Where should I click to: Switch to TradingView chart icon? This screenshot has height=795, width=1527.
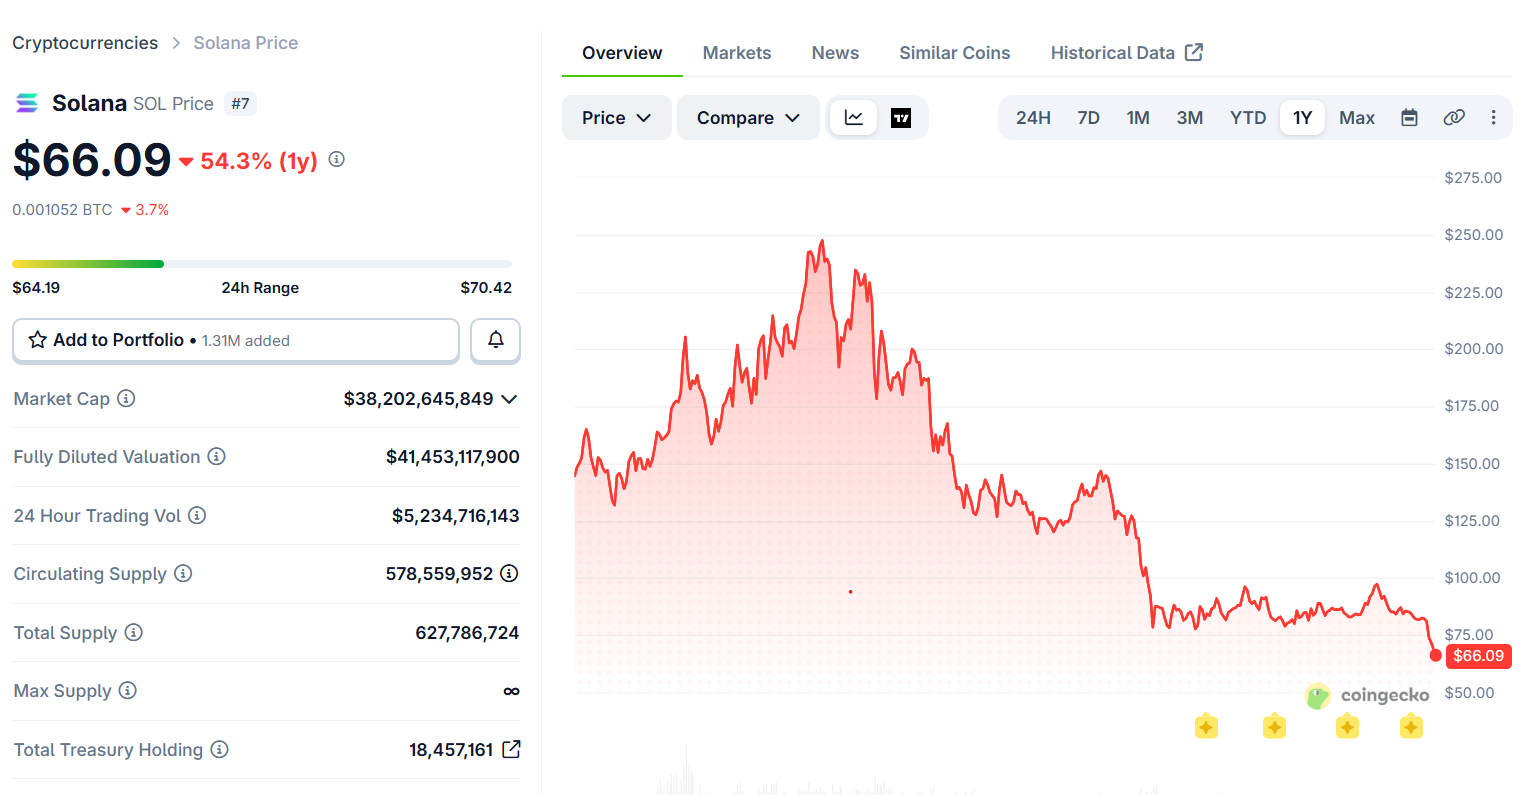pyautogui.click(x=901, y=118)
